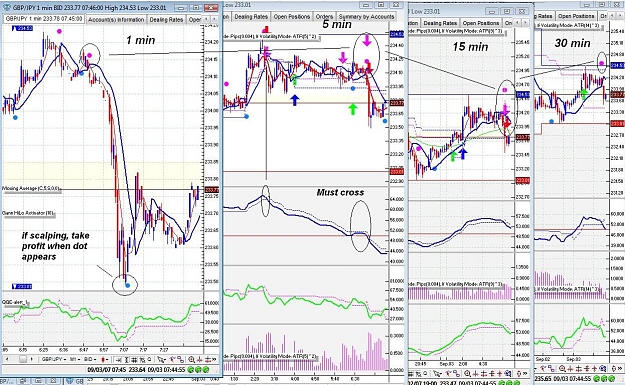Open the Orders tab in 5 min window

coord(324,17)
